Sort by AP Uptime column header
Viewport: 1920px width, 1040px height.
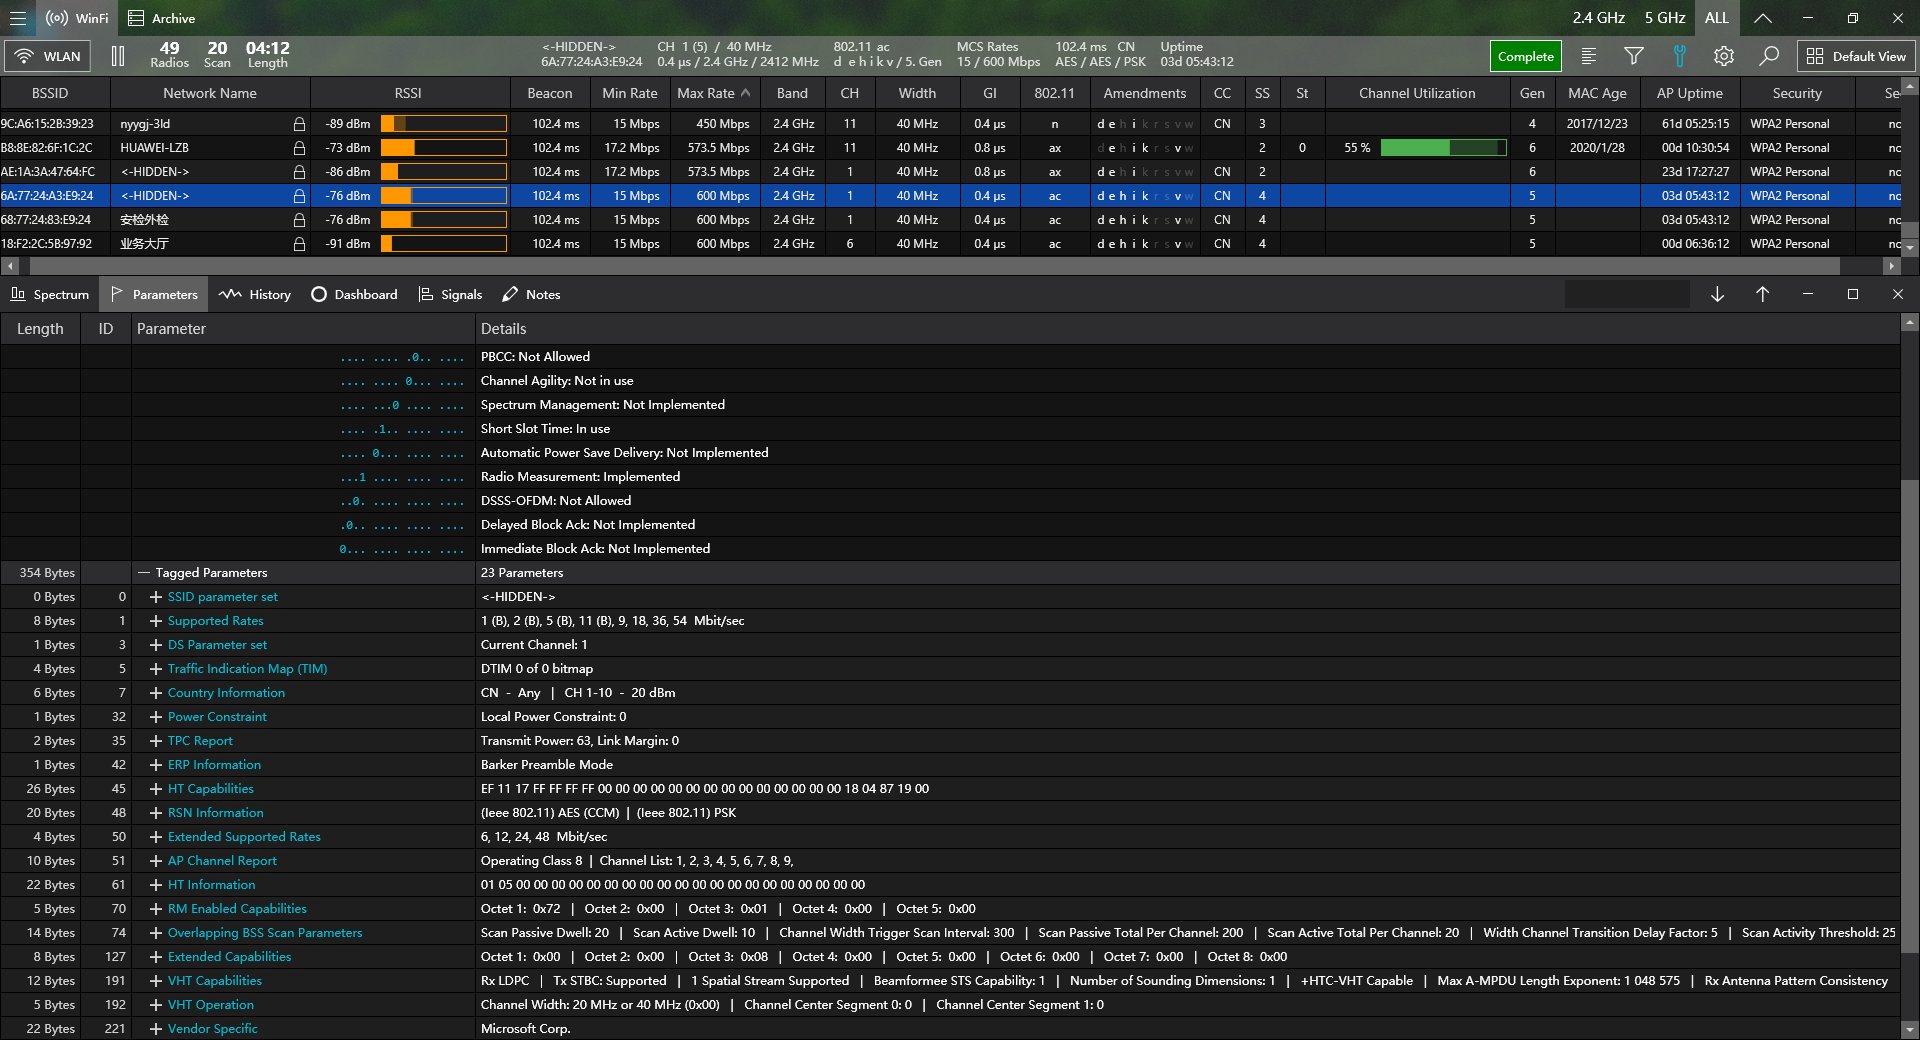tap(1689, 93)
